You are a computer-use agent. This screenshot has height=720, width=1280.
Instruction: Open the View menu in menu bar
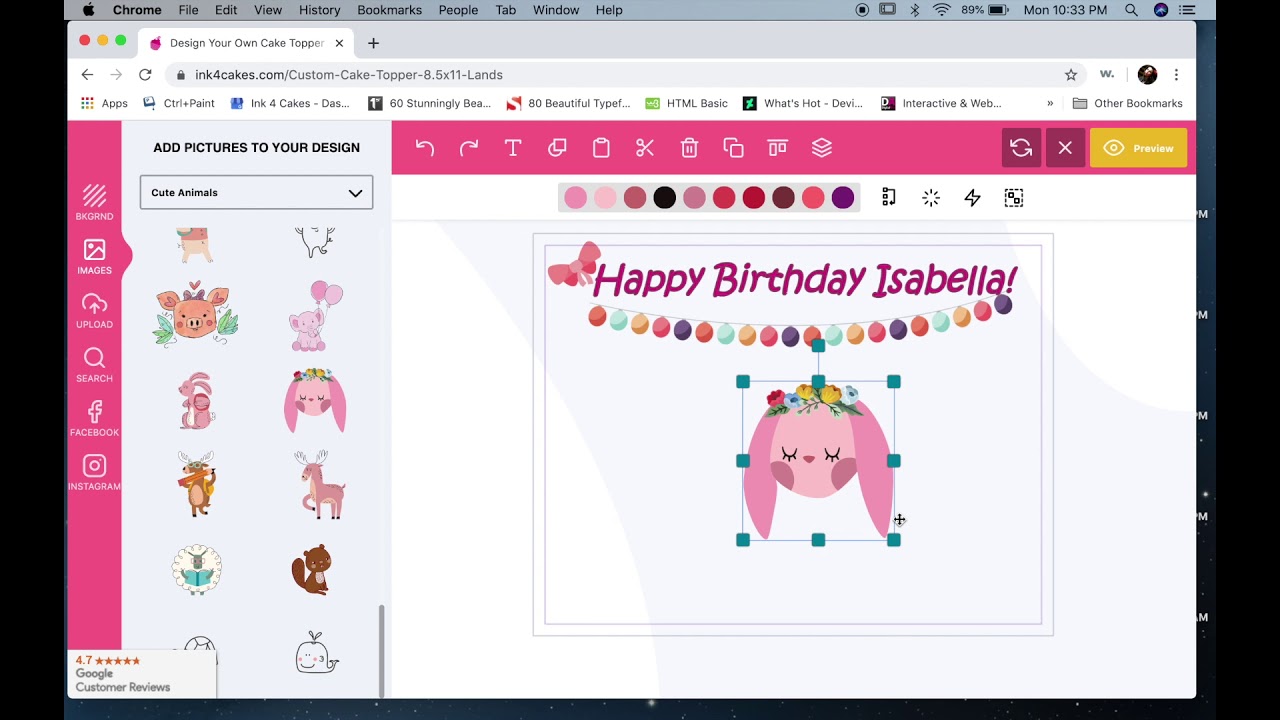point(267,10)
